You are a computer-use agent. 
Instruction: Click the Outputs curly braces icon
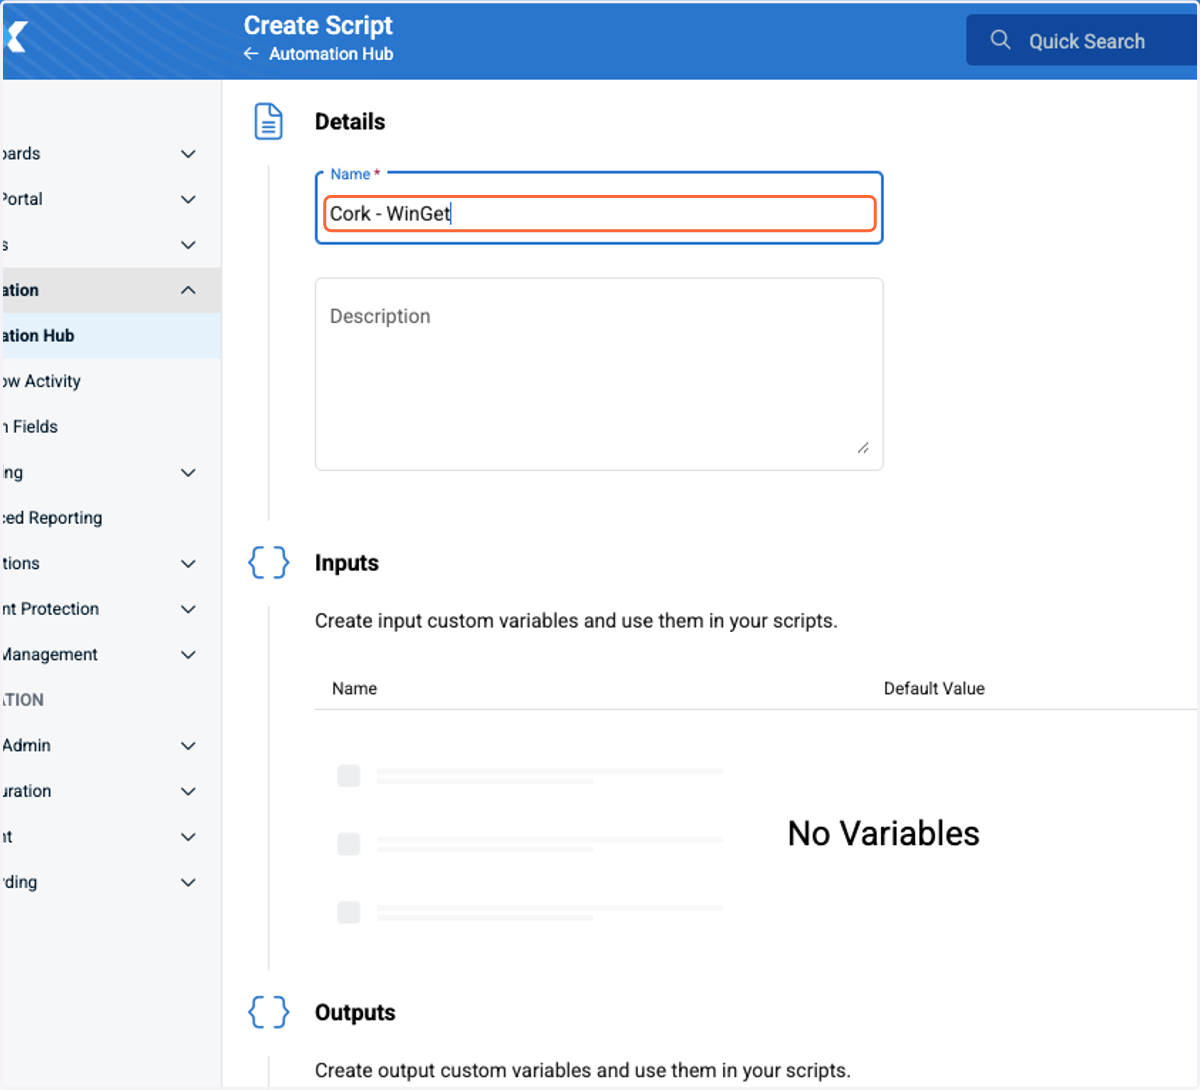pyautogui.click(x=268, y=1012)
